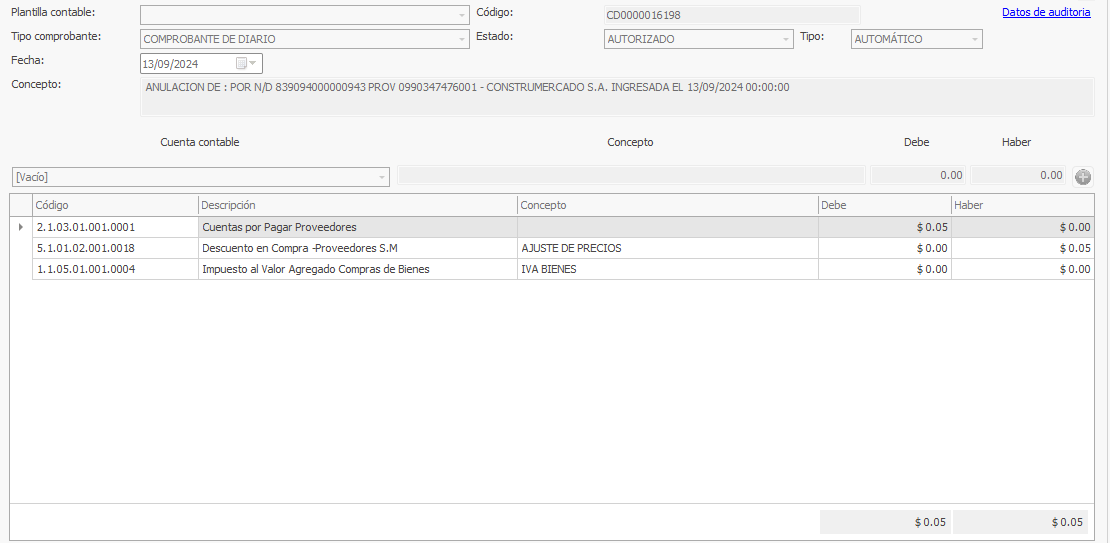Screen dimensions: 1110x543
Task: Open the Datos de auditoria link
Action: tap(1046, 13)
